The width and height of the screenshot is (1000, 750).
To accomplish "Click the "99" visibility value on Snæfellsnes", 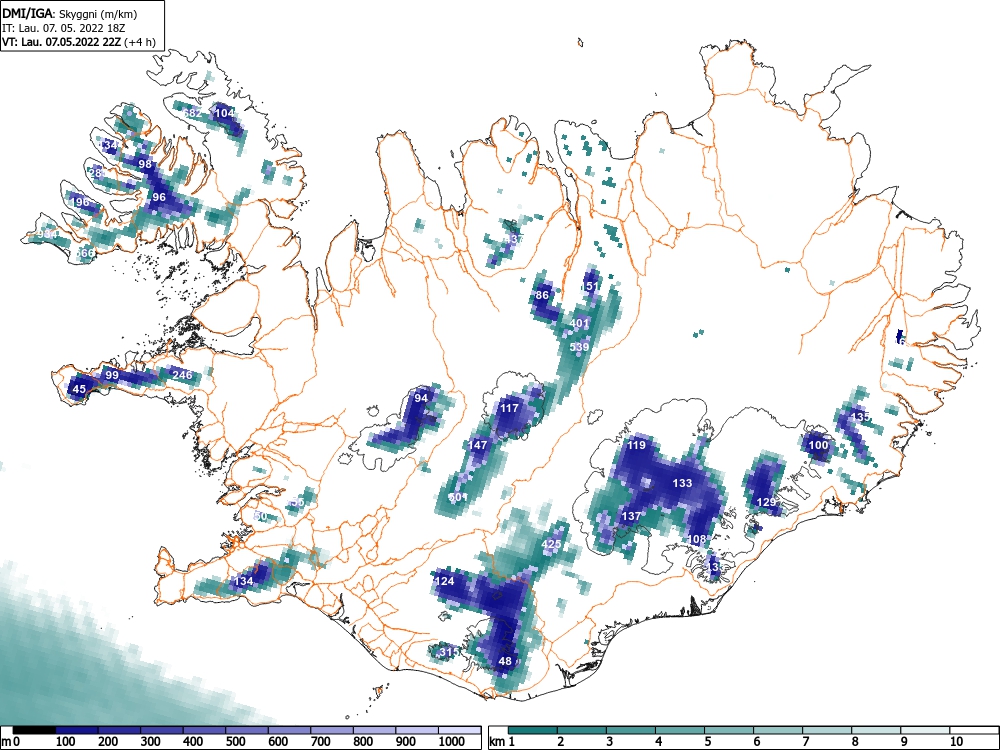I will [112, 375].
